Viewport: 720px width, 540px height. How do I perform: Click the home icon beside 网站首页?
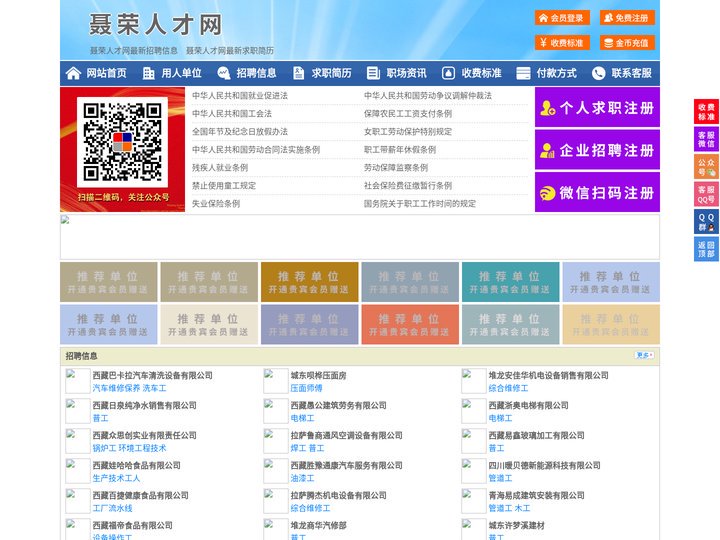pos(73,73)
